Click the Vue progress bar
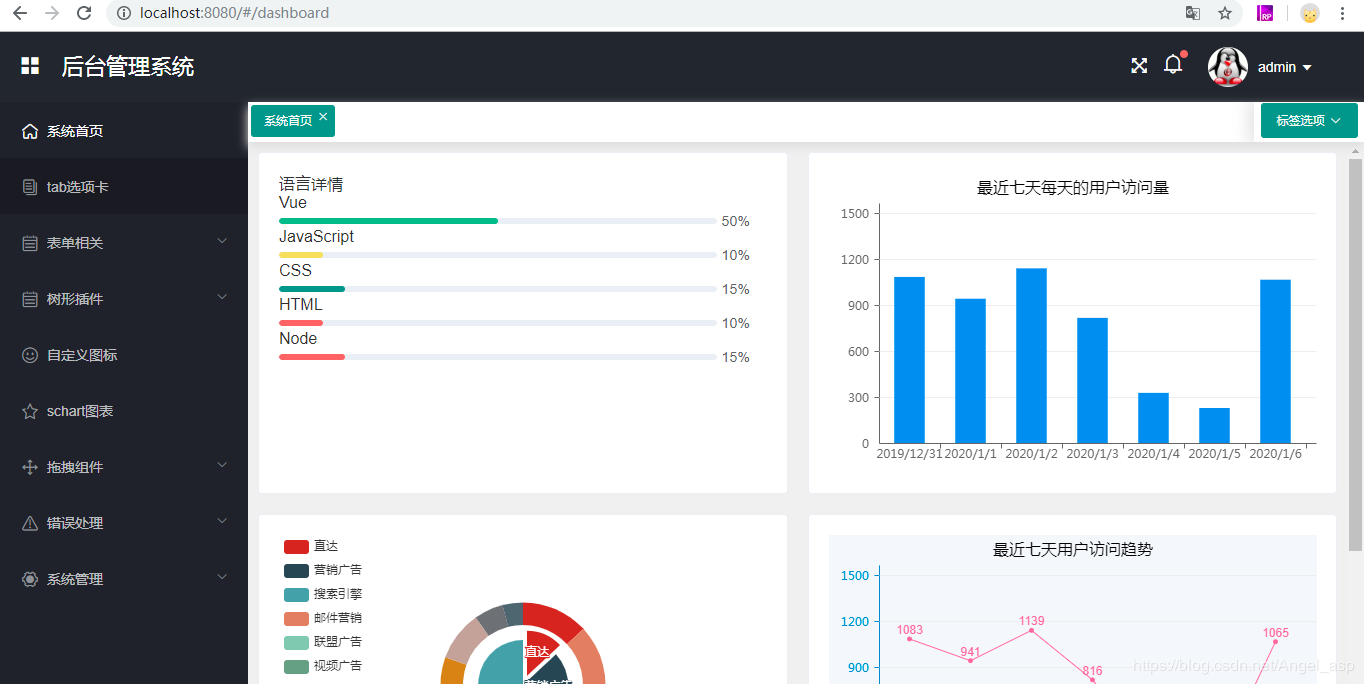Viewport: 1364px width, 684px height. click(x=498, y=221)
